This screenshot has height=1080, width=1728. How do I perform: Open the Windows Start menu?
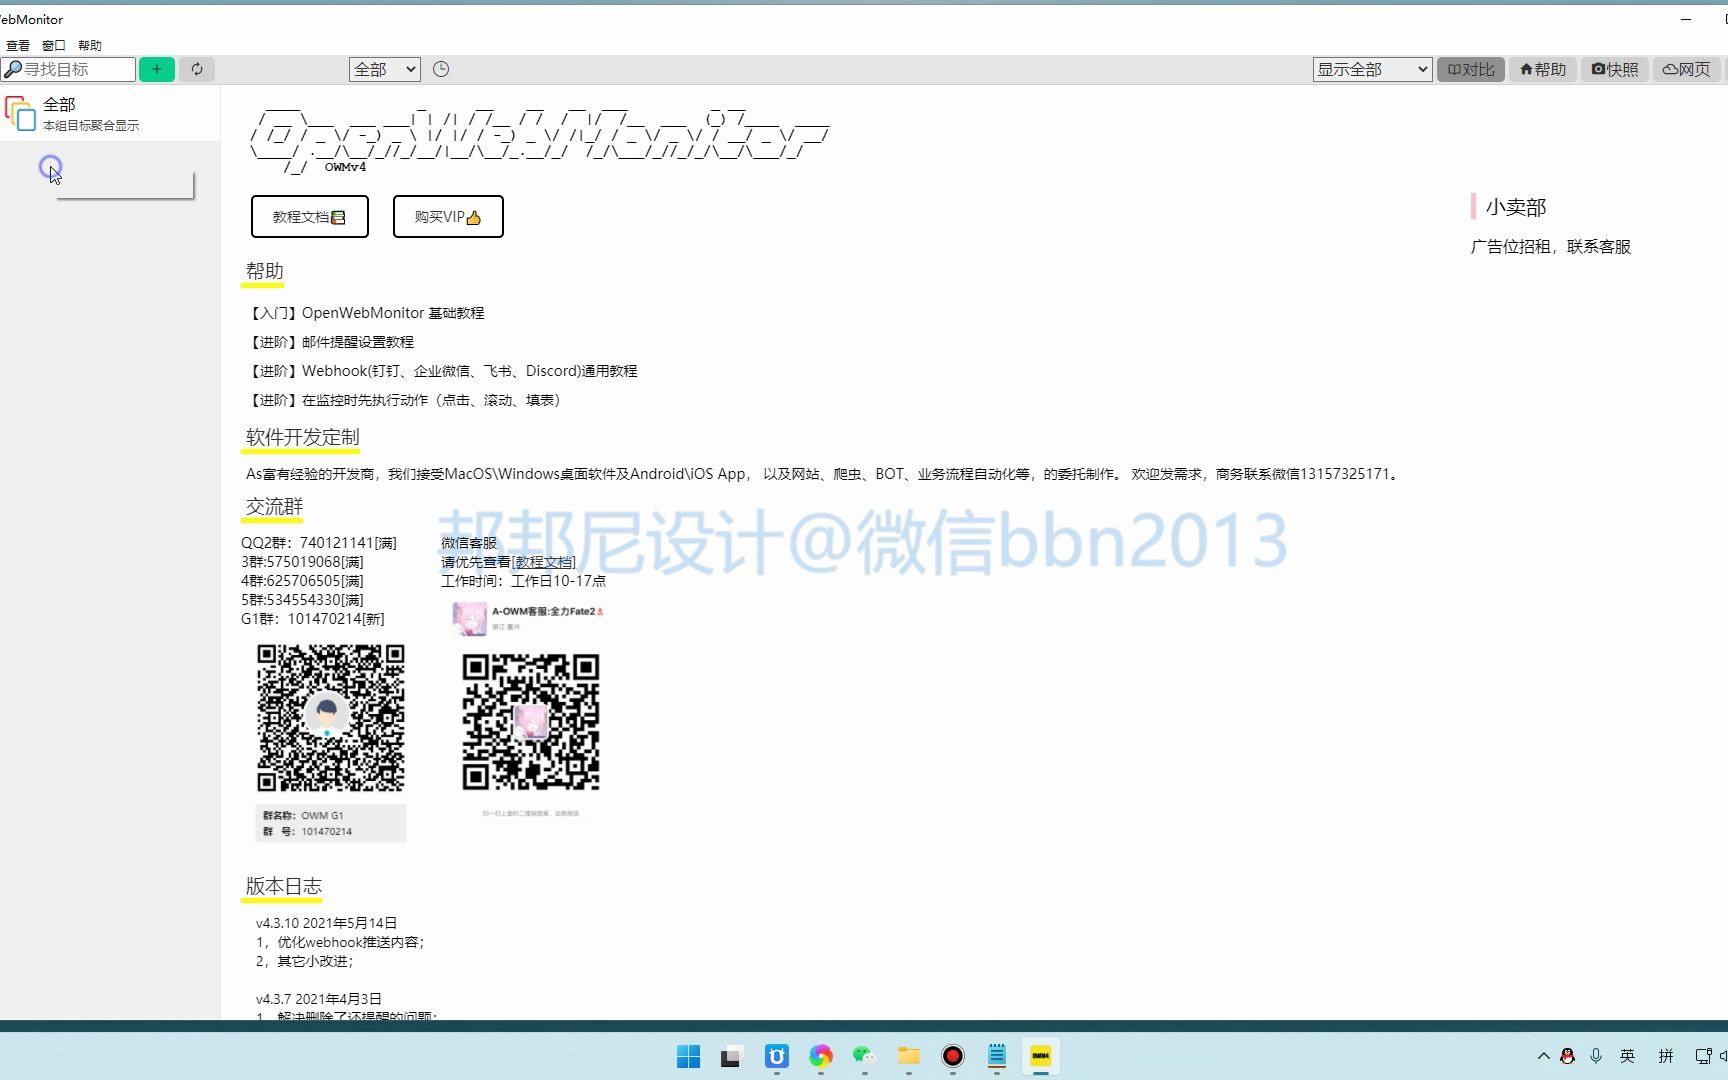[689, 1056]
